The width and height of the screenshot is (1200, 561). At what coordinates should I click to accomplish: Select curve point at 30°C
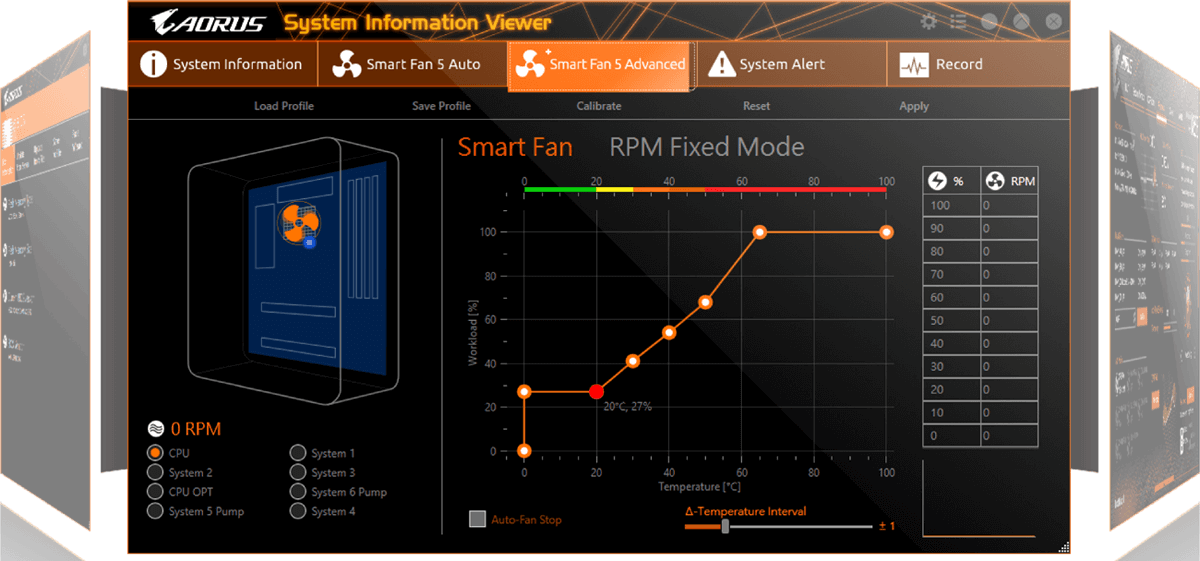633,361
